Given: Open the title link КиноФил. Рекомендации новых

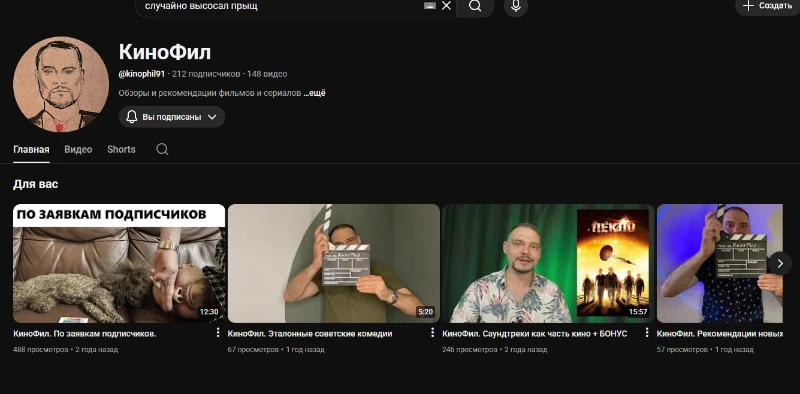Looking at the screenshot, I should click(719, 334).
